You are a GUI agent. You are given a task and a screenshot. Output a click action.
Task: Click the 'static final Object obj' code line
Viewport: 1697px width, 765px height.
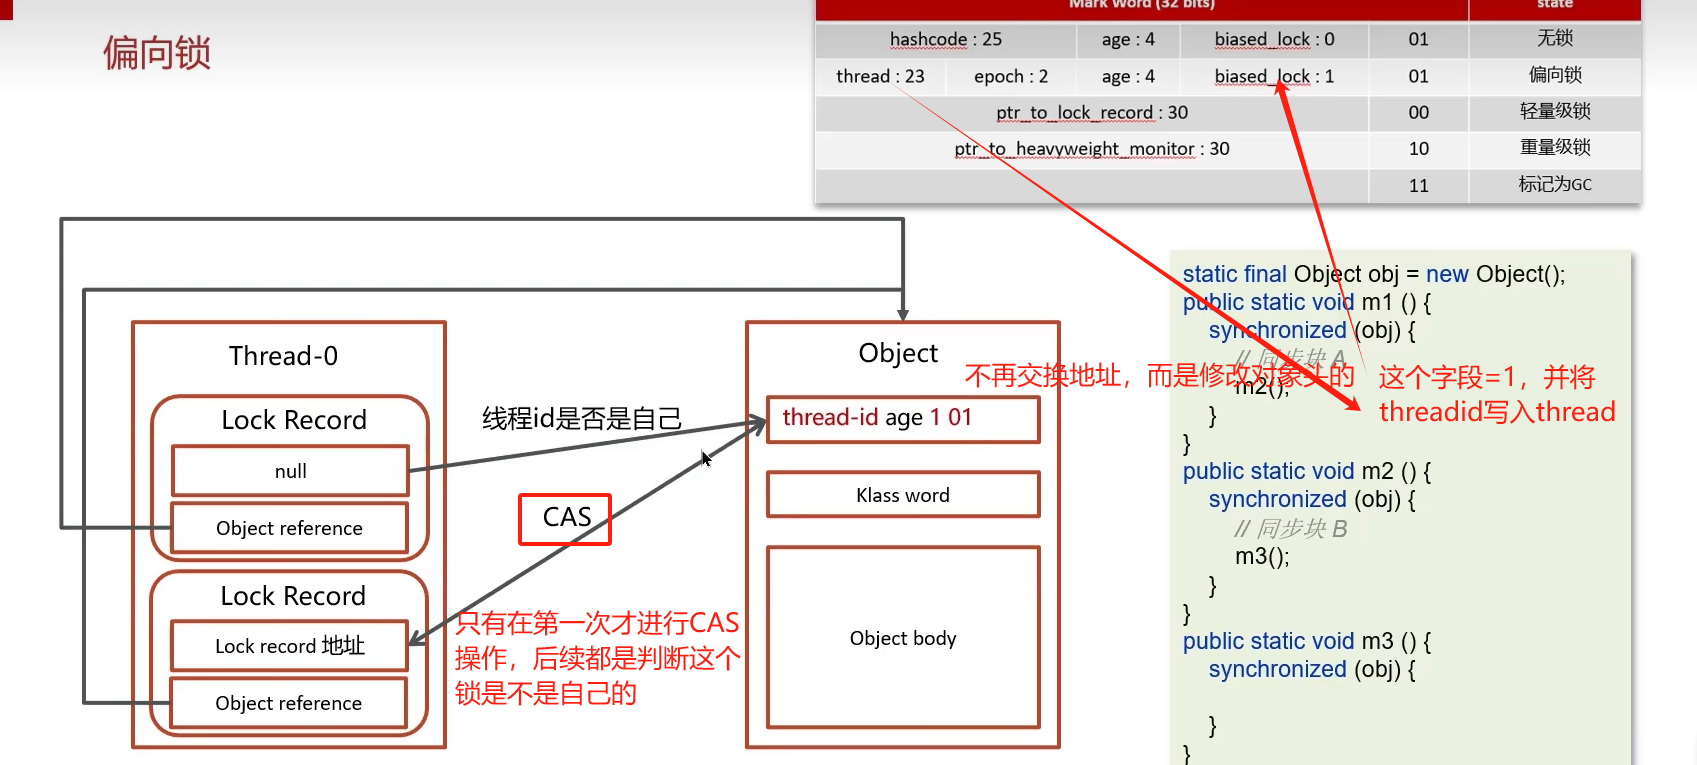point(1374,274)
